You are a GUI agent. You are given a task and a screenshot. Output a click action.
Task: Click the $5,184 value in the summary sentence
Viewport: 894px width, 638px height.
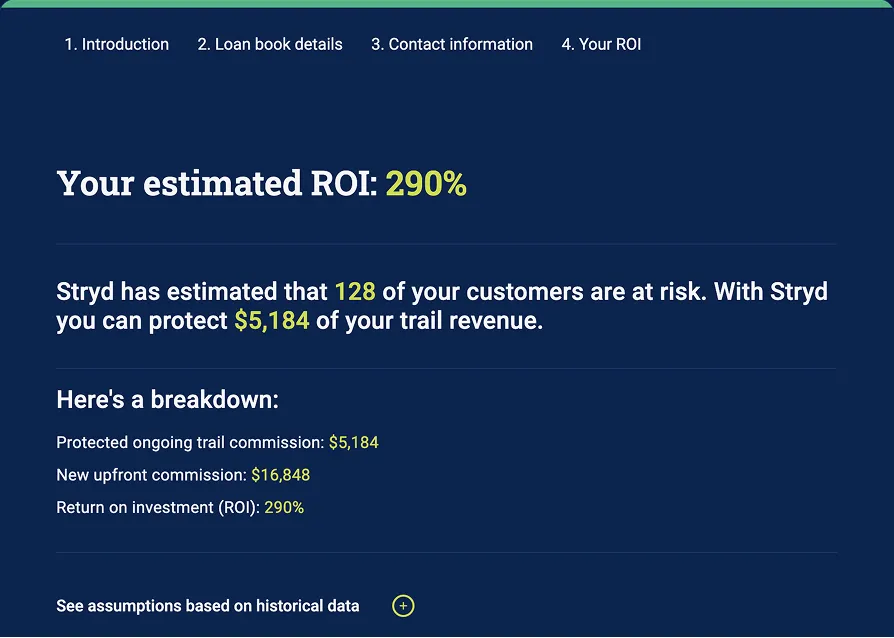(x=272, y=320)
